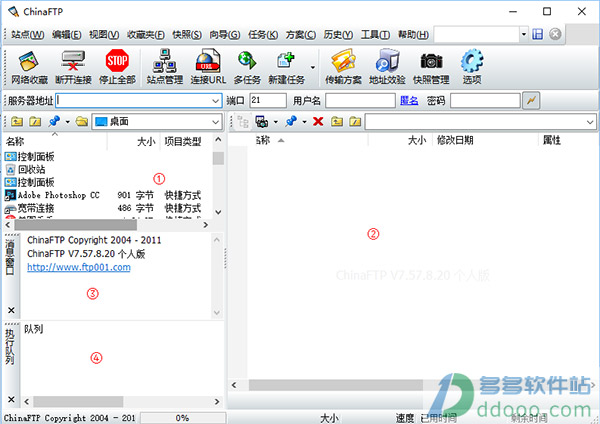
Task: Click the local pane blue pin icon
Action: [x=54, y=122]
